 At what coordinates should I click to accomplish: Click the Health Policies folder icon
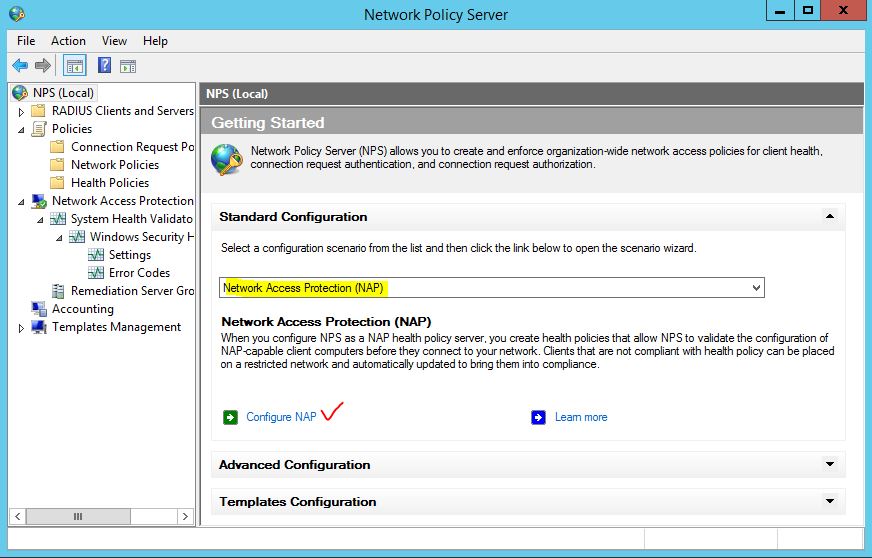(x=57, y=182)
